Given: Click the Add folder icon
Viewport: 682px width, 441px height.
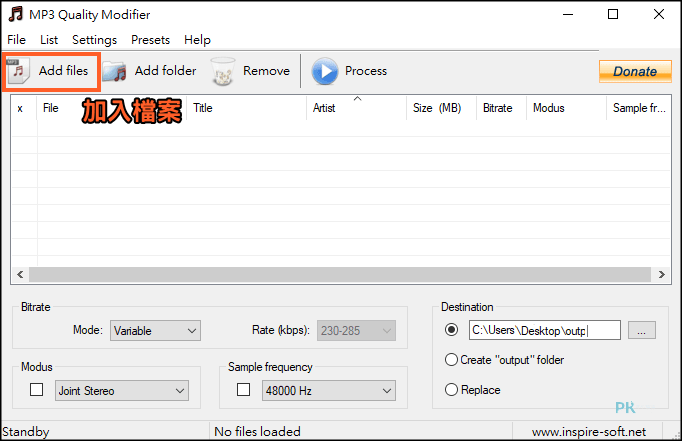Looking at the screenshot, I should [115, 71].
